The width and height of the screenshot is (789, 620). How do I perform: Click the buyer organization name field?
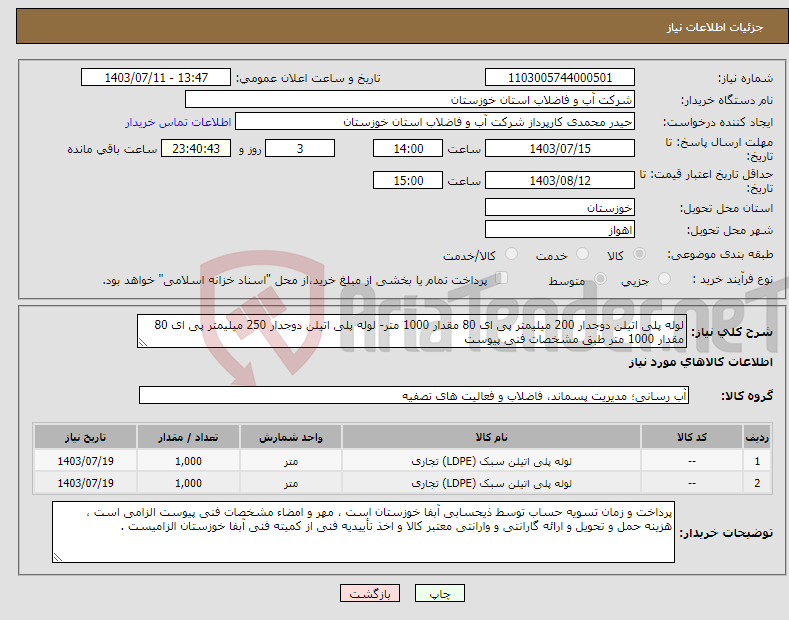(x=410, y=100)
